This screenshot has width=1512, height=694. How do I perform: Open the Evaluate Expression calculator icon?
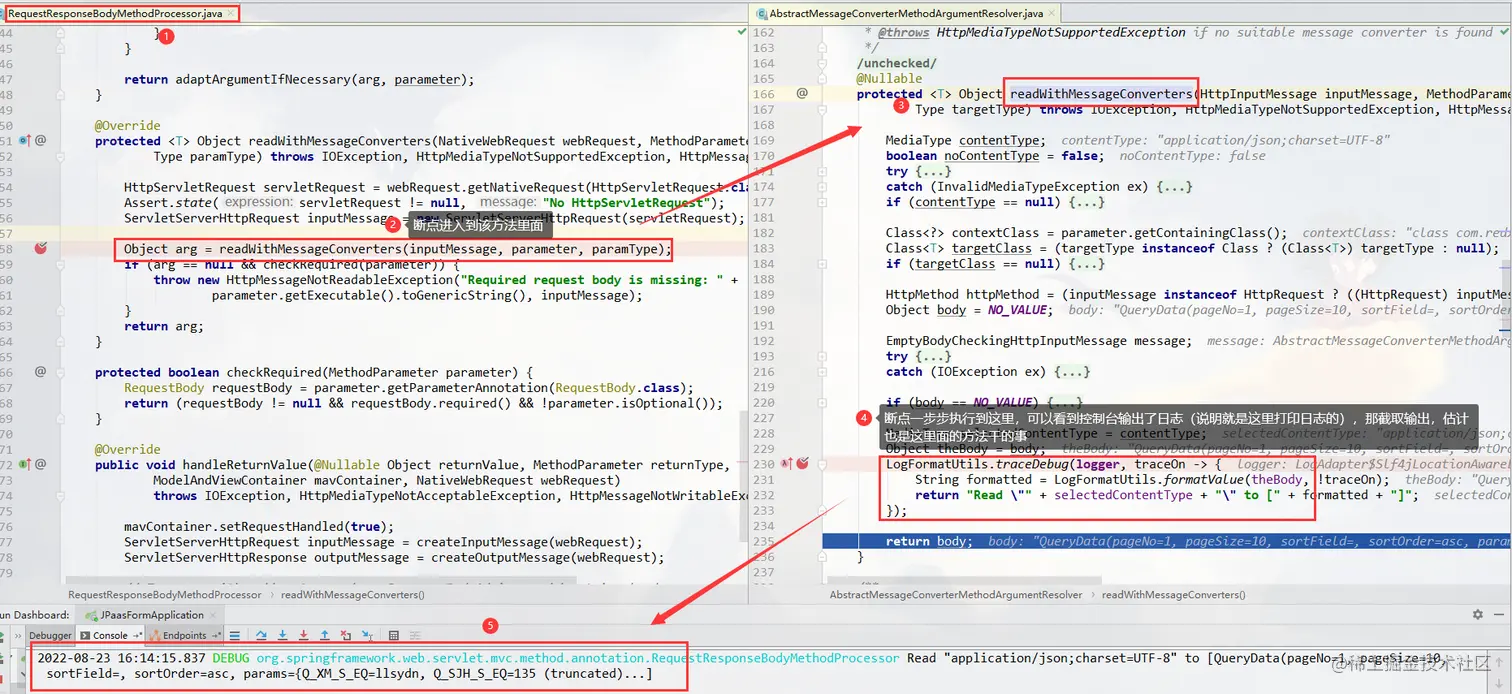(x=393, y=635)
